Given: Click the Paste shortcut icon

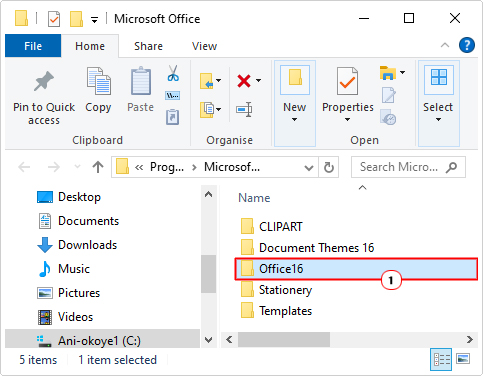Looking at the screenshot, I should point(173,117).
